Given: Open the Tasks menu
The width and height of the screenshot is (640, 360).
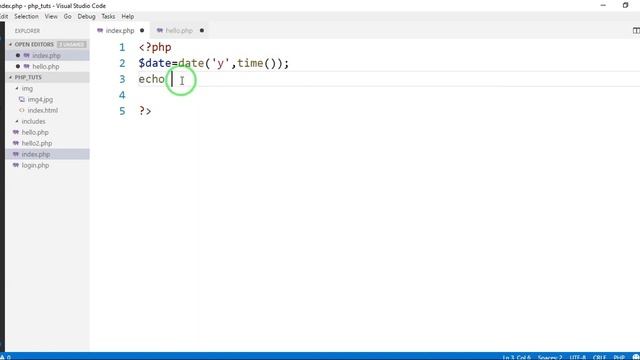Looking at the screenshot, I should point(108,16).
